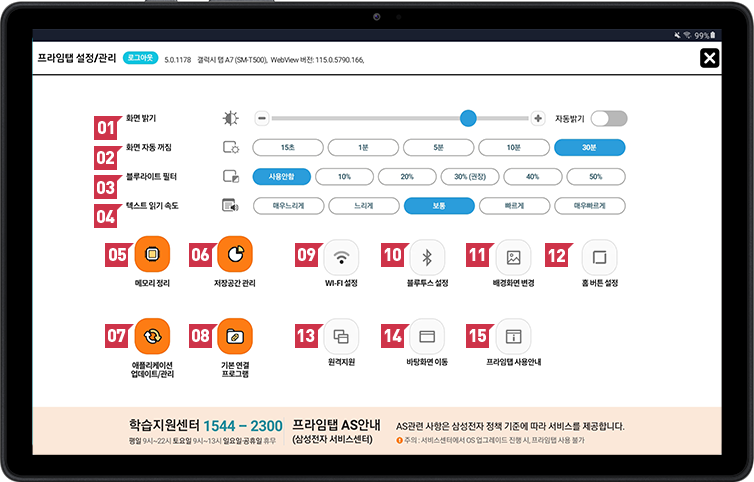Close the settings screen with X

pos(709,58)
